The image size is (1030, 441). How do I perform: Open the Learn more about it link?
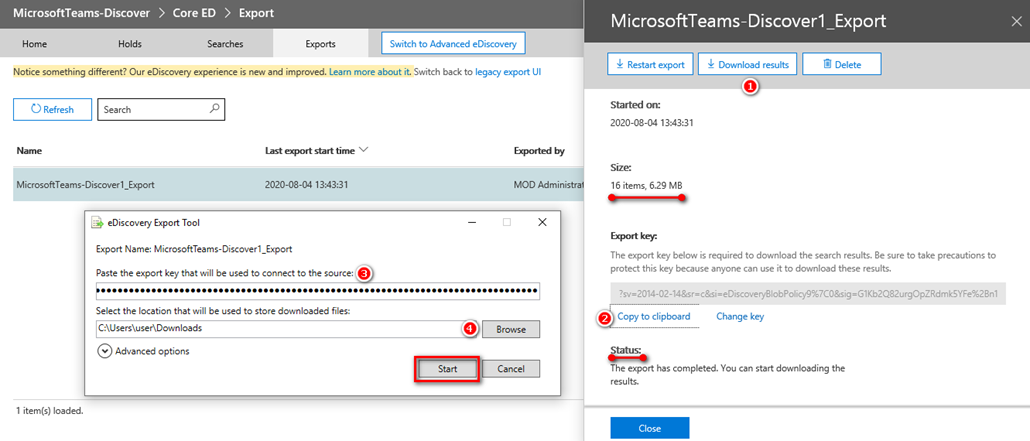(370, 72)
